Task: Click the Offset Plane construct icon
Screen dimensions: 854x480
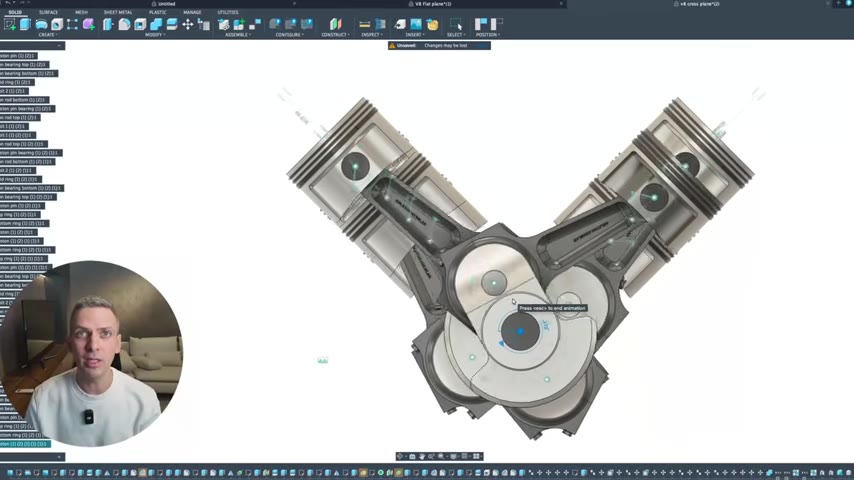Action: 336,24
